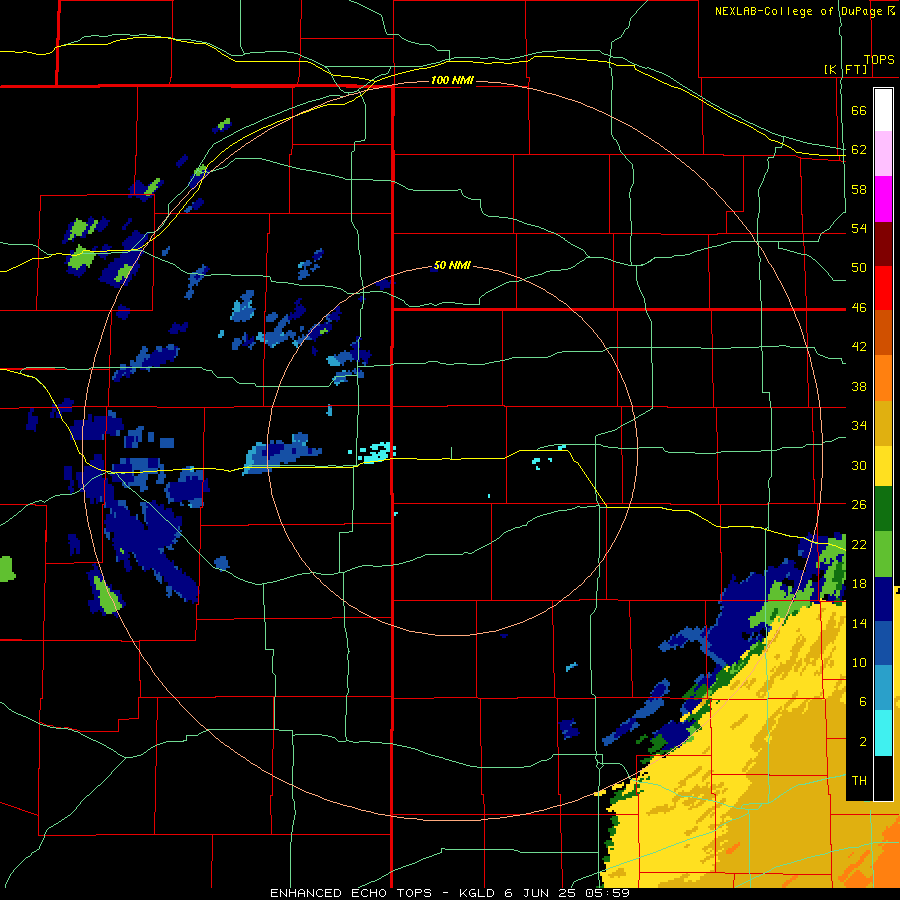Click the 46 value on the legend
Screen dimensions: 900x900
(859, 308)
